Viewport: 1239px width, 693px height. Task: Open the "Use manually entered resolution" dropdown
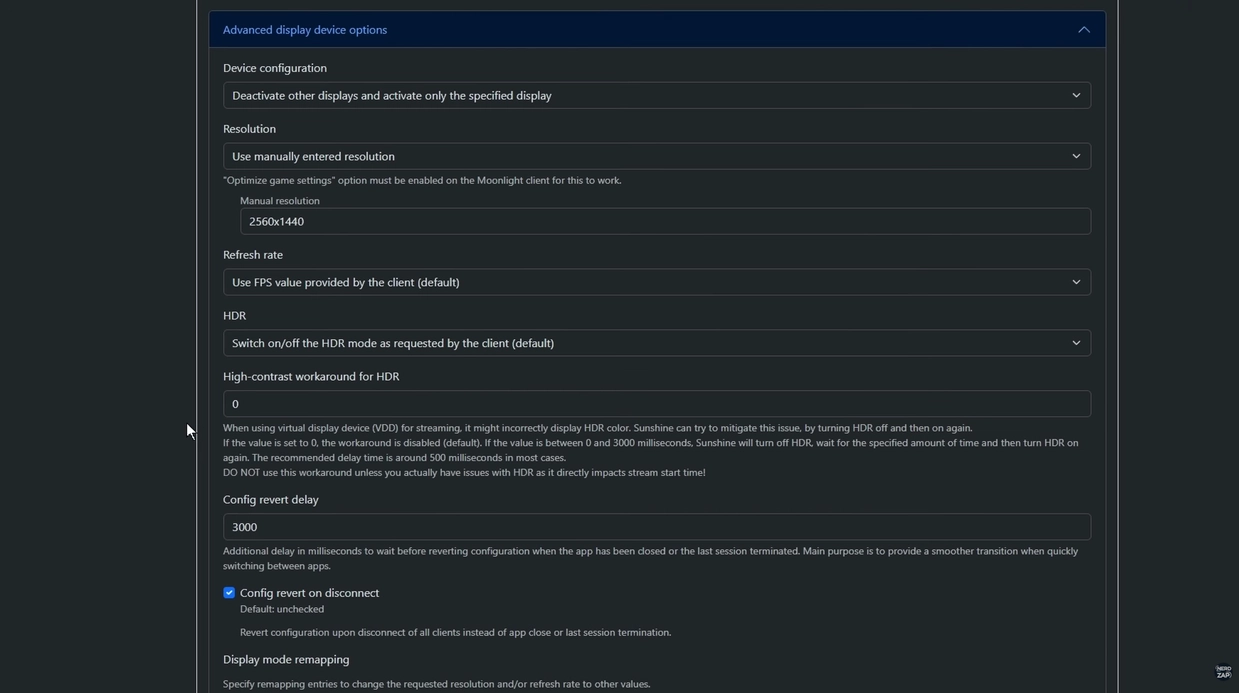click(640, 157)
